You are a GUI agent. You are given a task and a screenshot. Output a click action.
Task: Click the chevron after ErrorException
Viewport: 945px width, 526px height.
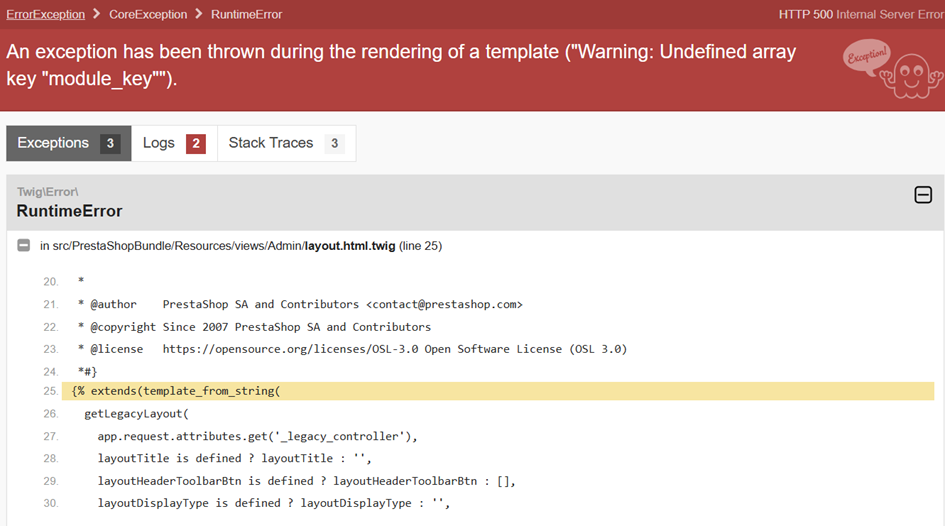pos(97,14)
